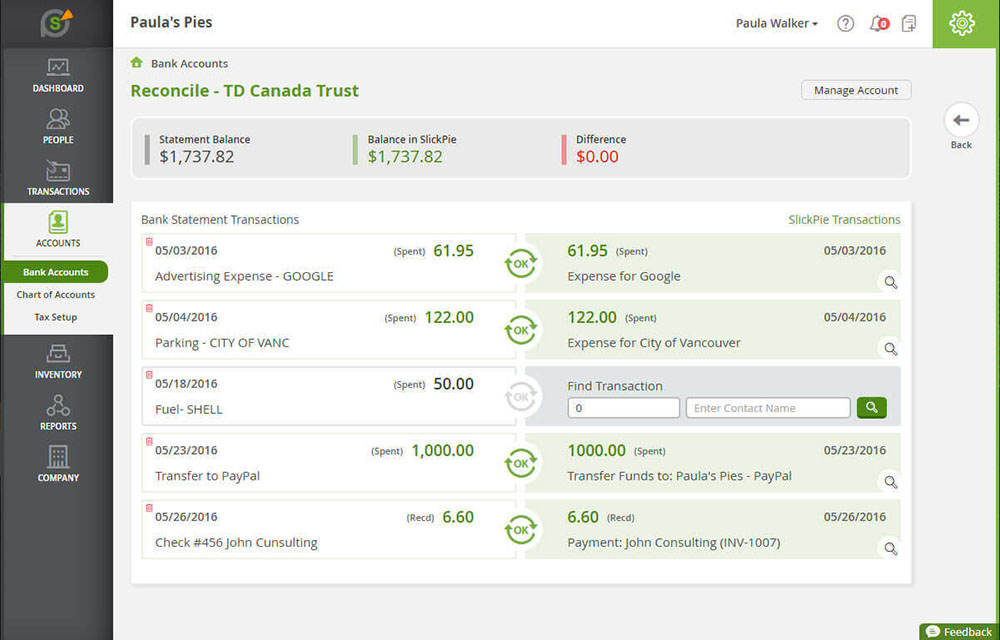Click the Manage Account button
This screenshot has width=1000, height=640.
click(856, 90)
